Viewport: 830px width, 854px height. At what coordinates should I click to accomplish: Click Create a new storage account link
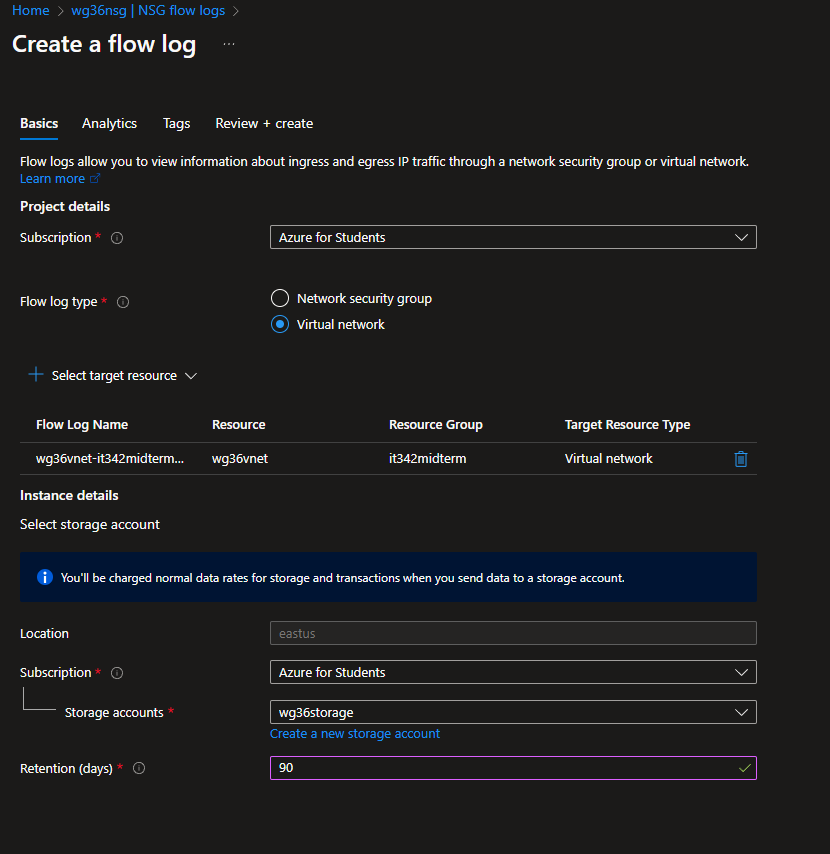(355, 733)
